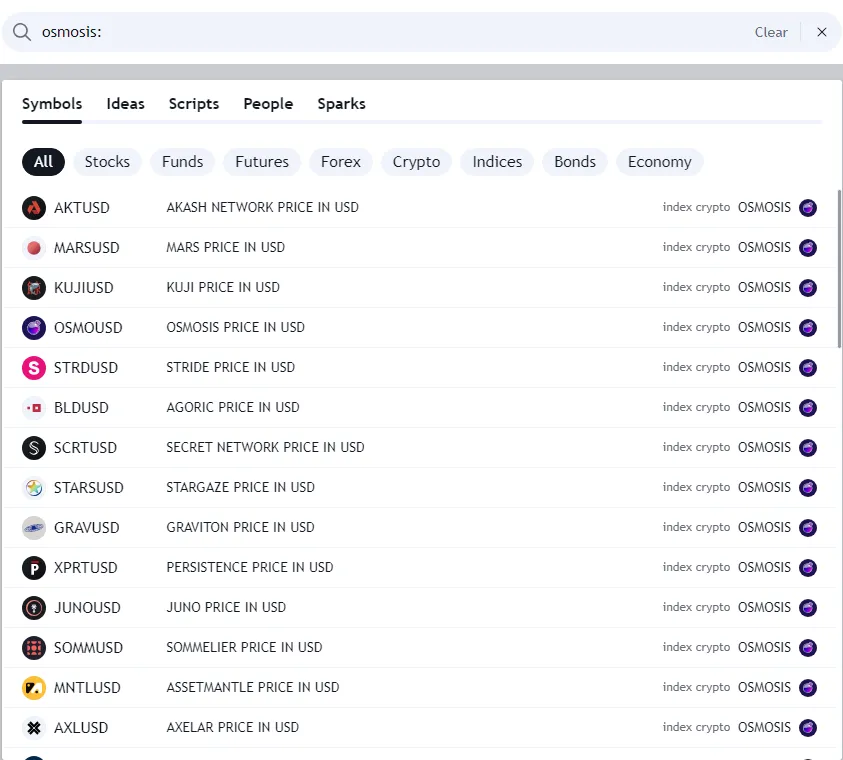
Task: Switch to the People tab
Action: [268, 104]
